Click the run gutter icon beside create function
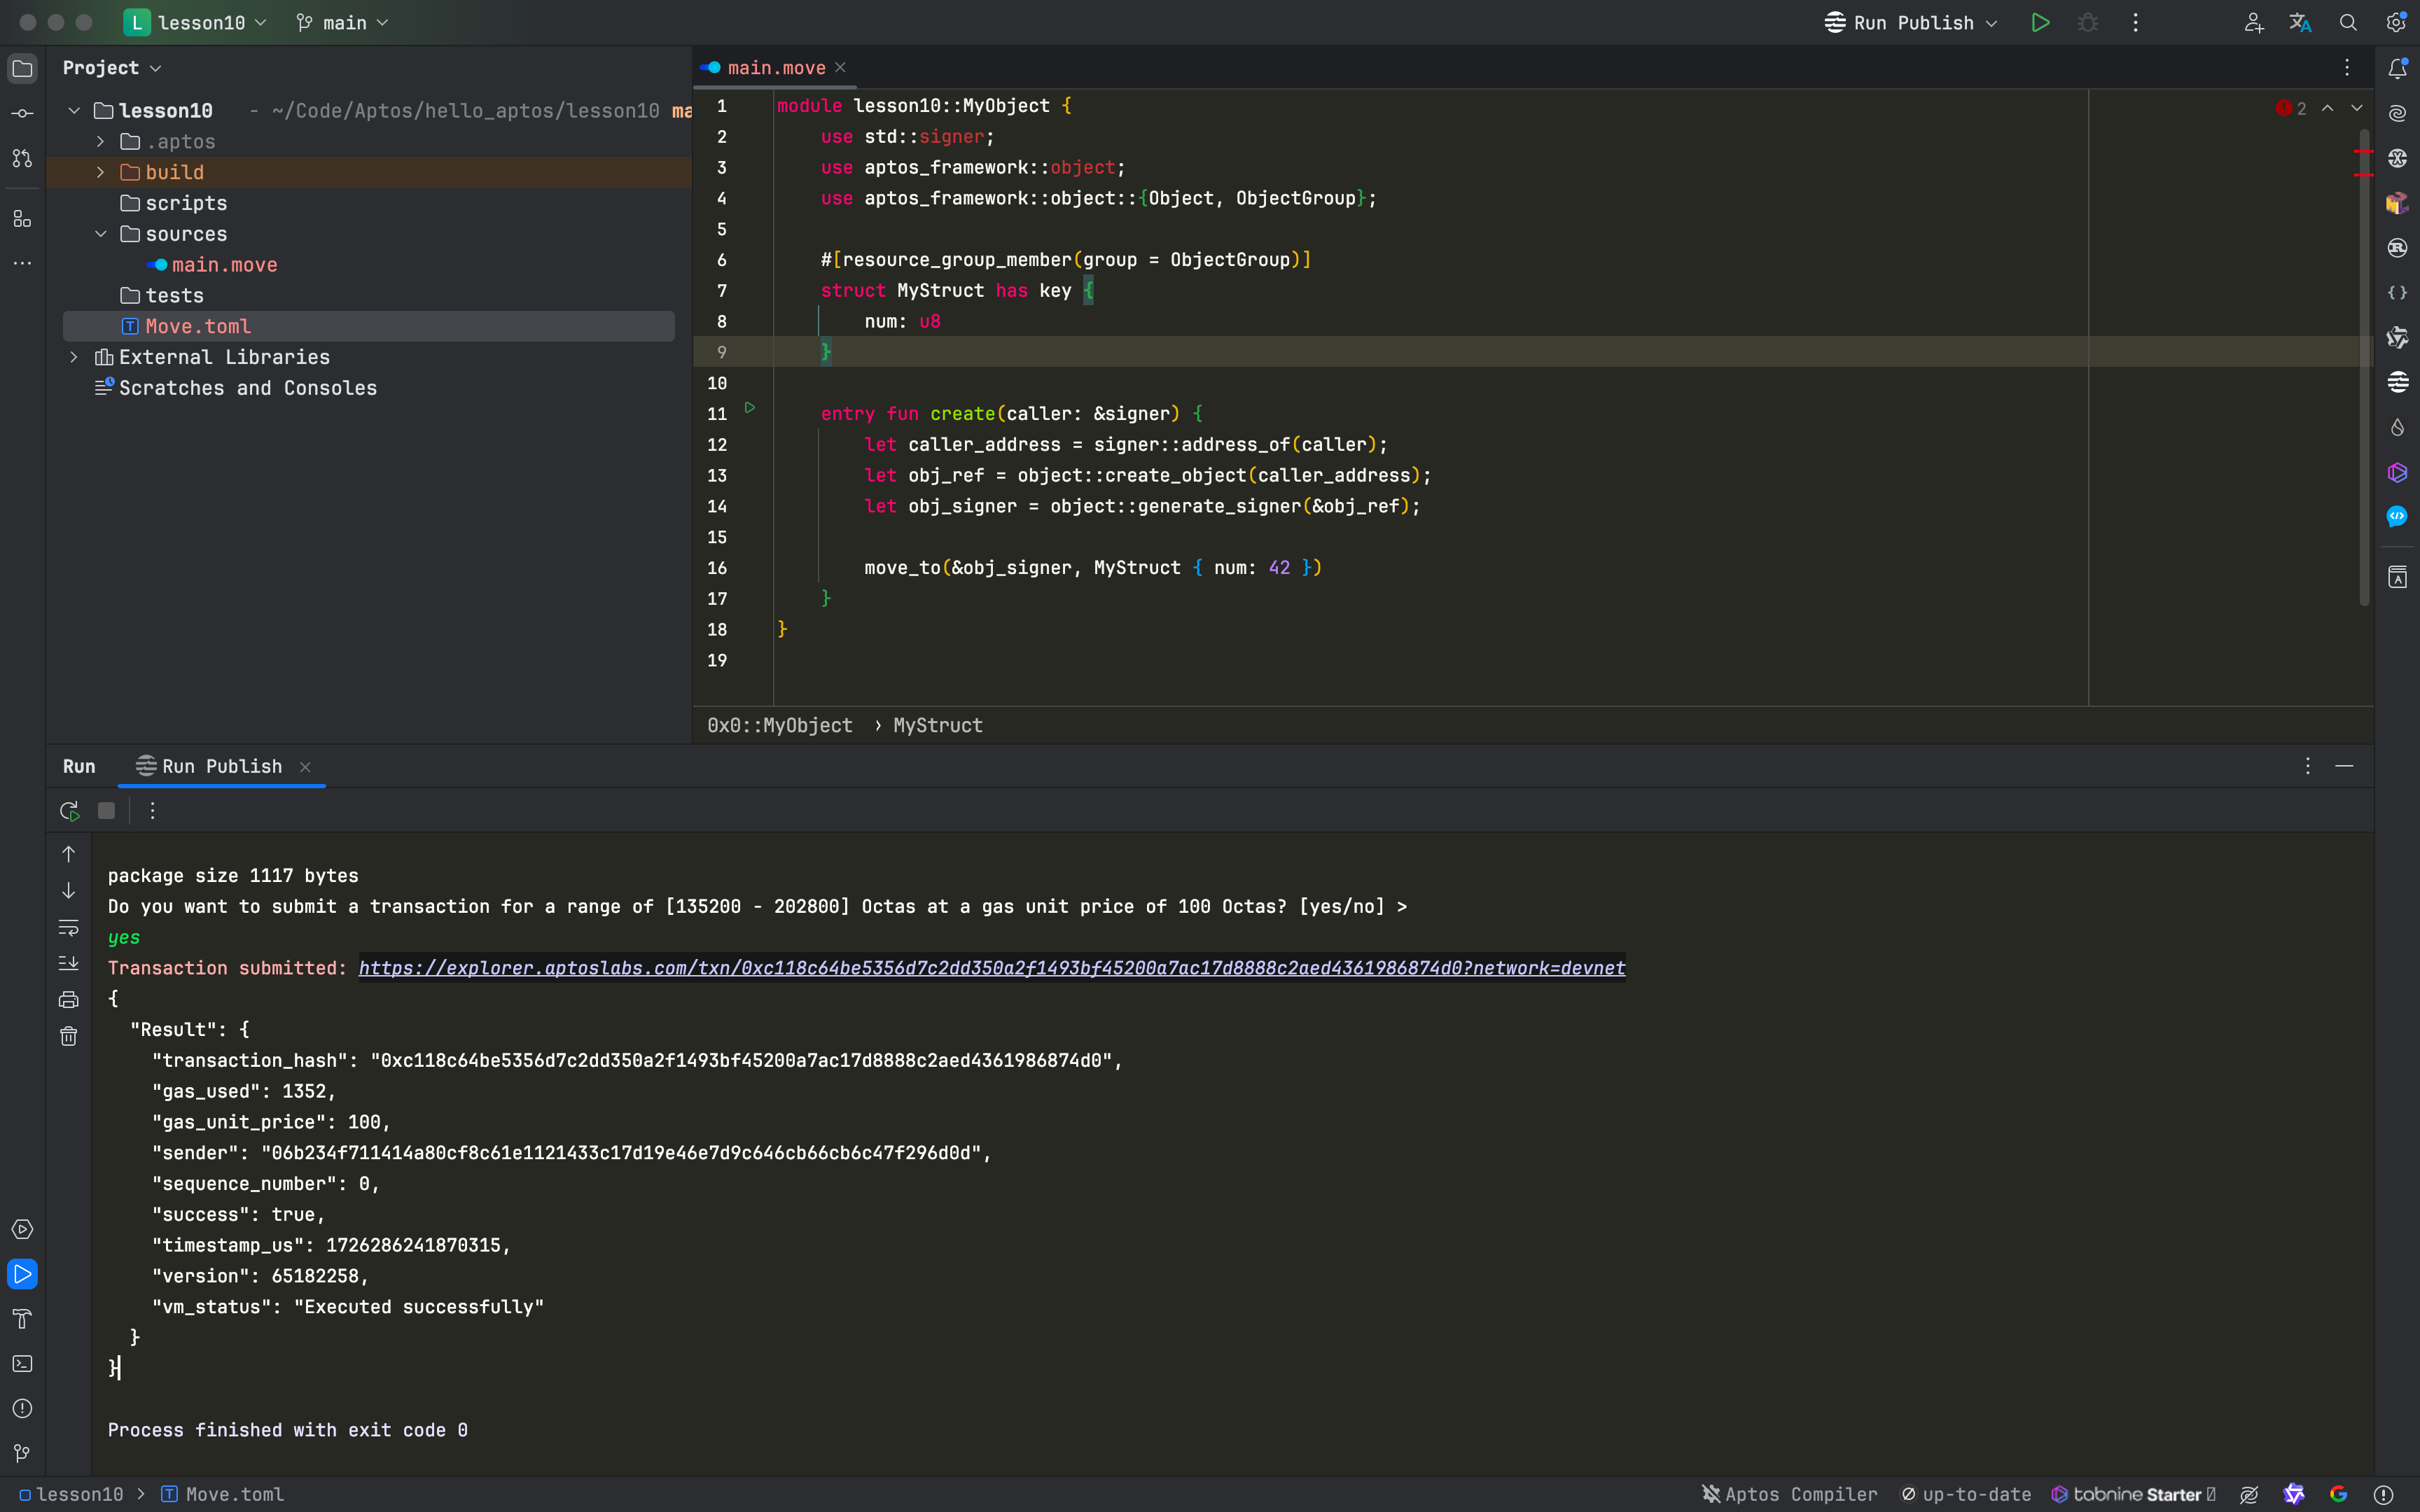 [x=749, y=408]
